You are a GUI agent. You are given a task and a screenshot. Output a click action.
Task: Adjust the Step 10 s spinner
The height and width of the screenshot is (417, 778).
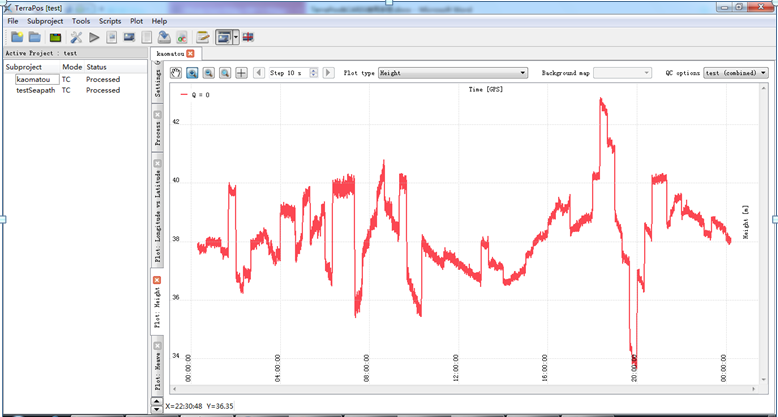pos(314,73)
